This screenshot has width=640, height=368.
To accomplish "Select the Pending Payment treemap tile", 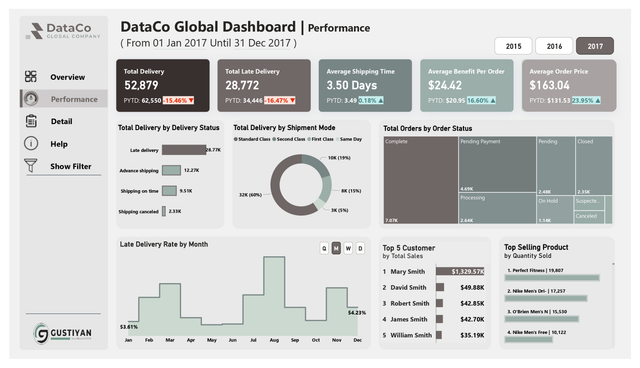I will click(497, 164).
